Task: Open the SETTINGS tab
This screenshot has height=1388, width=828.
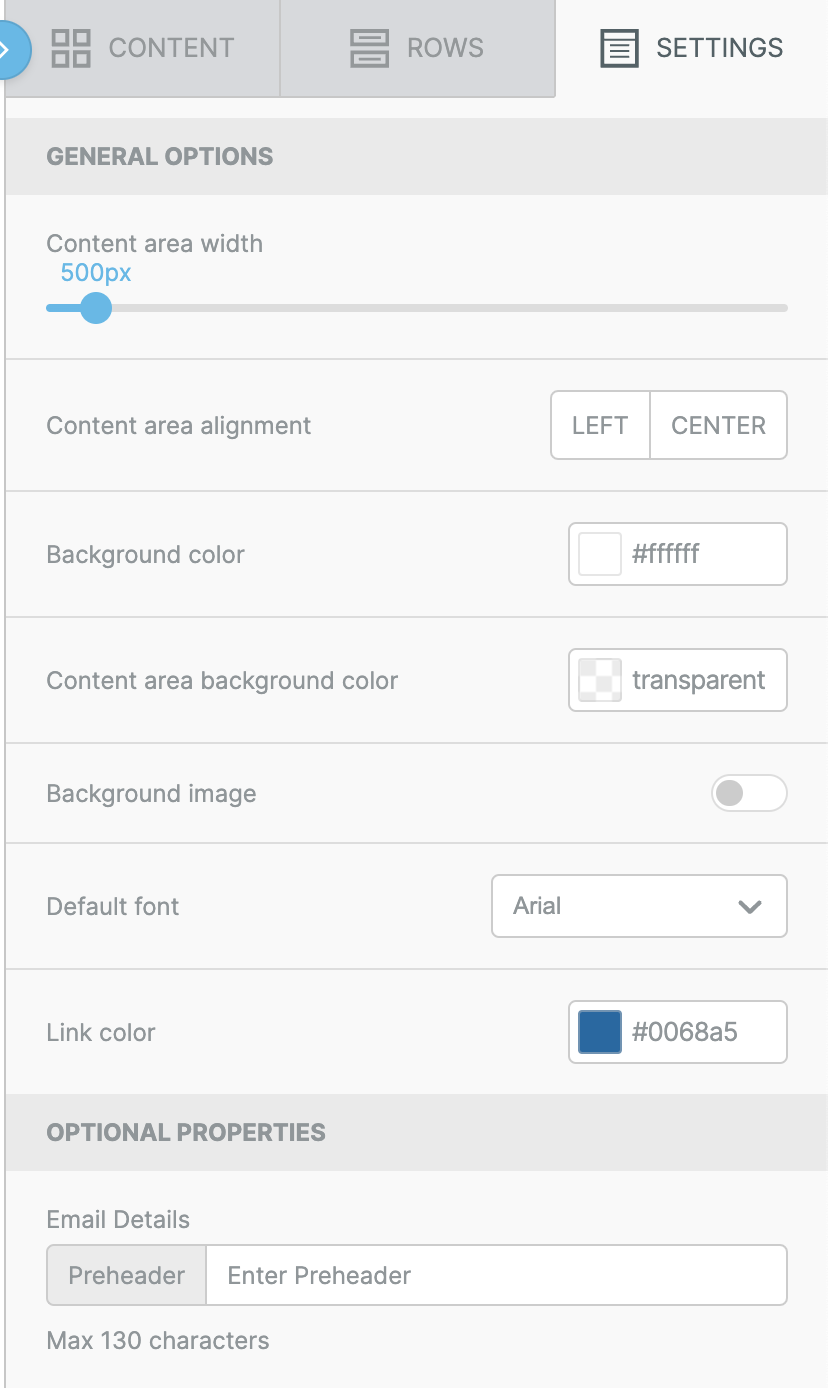Action: (x=691, y=48)
